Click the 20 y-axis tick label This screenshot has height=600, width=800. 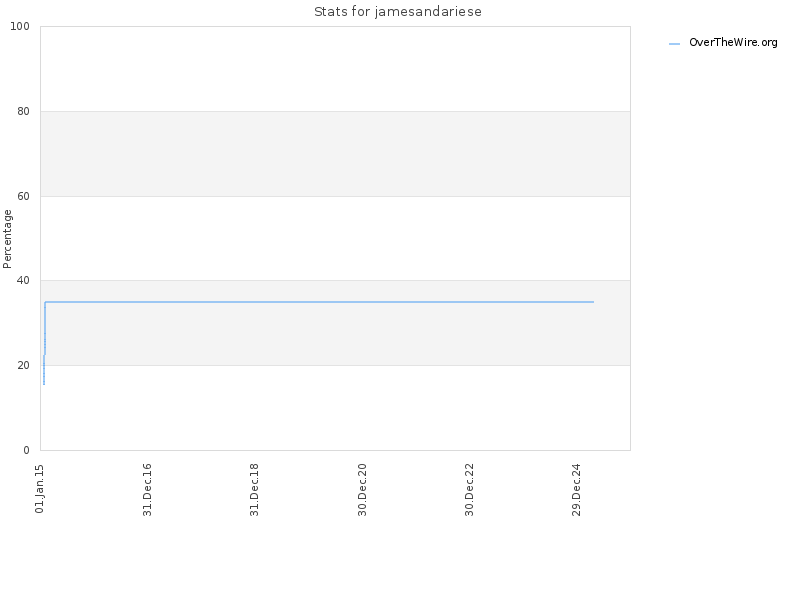pos(23,365)
